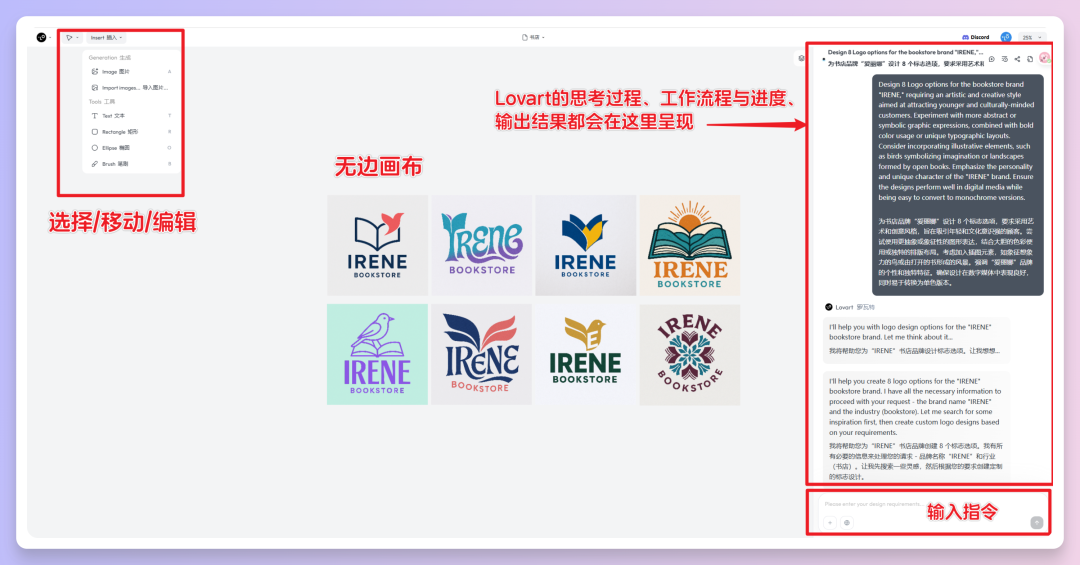Viewport: 1080px width, 565px height.
Task: Click the send arrow button
Action: coord(1037,523)
